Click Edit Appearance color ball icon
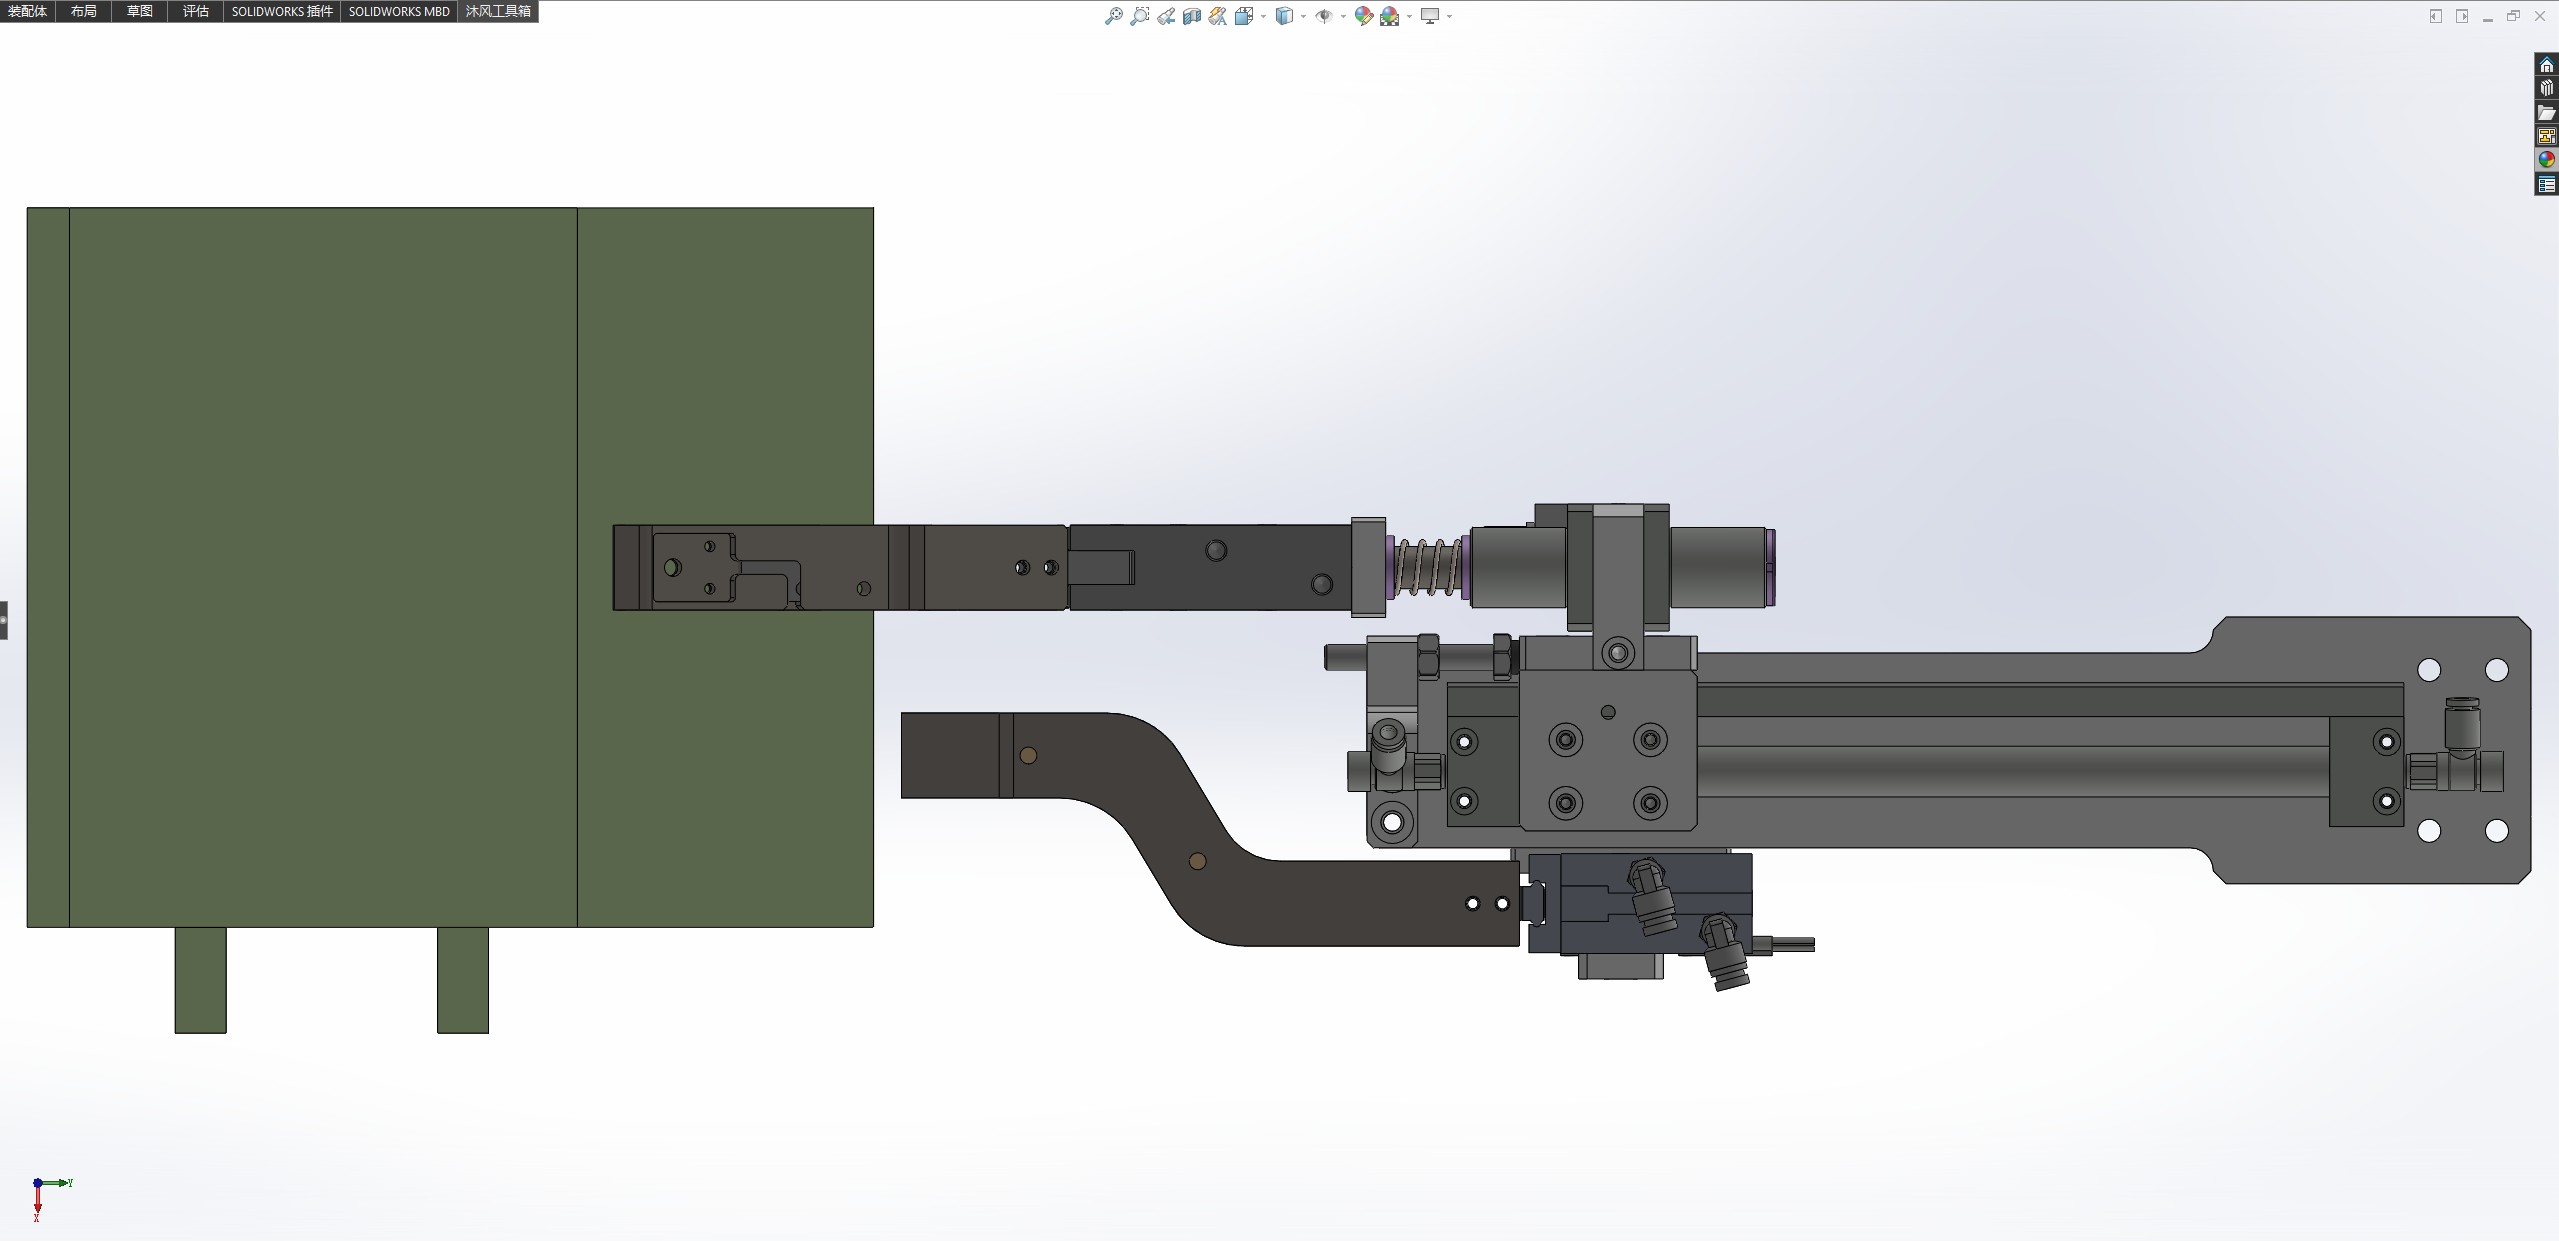The height and width of the screenshot is (1241, 2559). click(1363, 16)
